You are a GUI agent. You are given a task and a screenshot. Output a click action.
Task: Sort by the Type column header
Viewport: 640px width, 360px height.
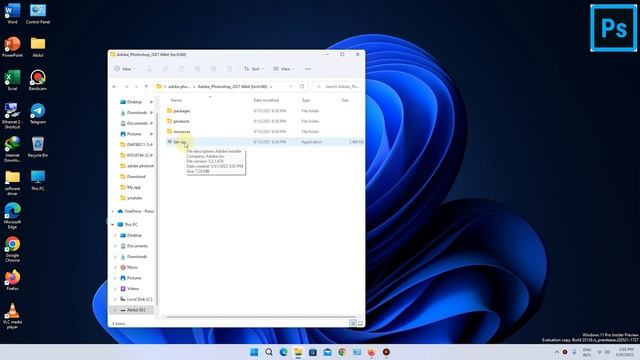[306, 100]
